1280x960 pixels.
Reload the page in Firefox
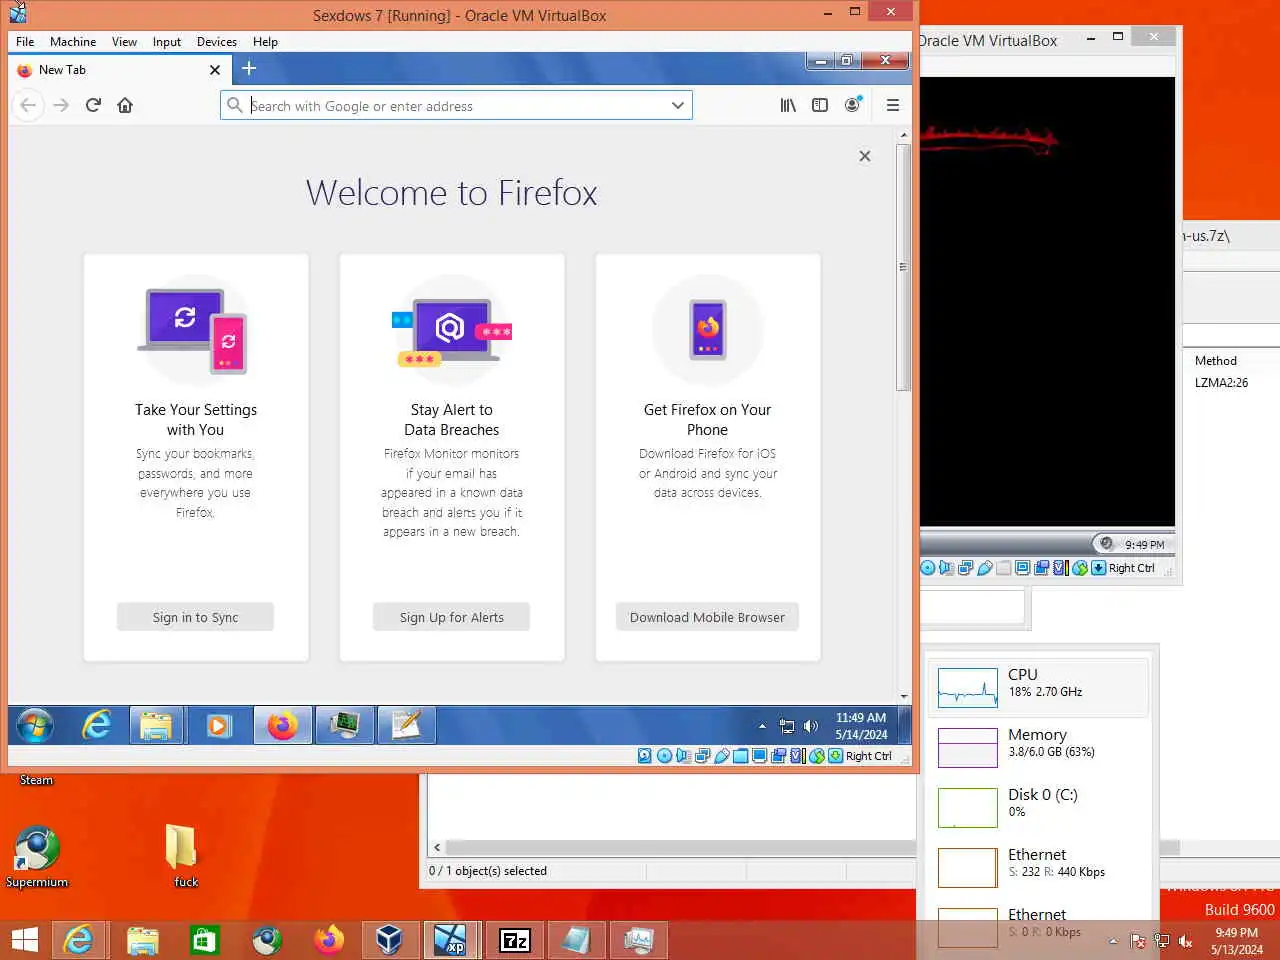[93, 105]
